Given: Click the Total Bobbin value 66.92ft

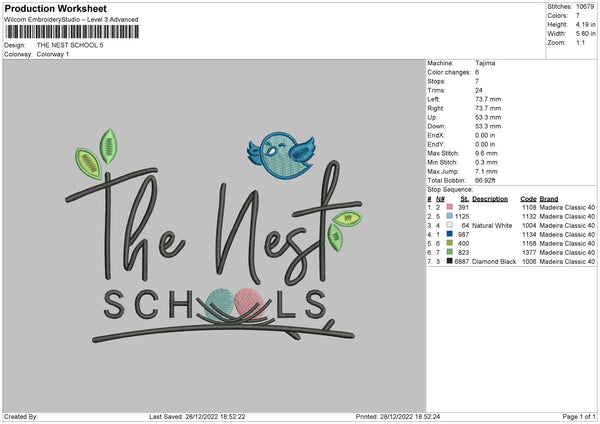Looking at the screenshot, I should coord(485,180).
